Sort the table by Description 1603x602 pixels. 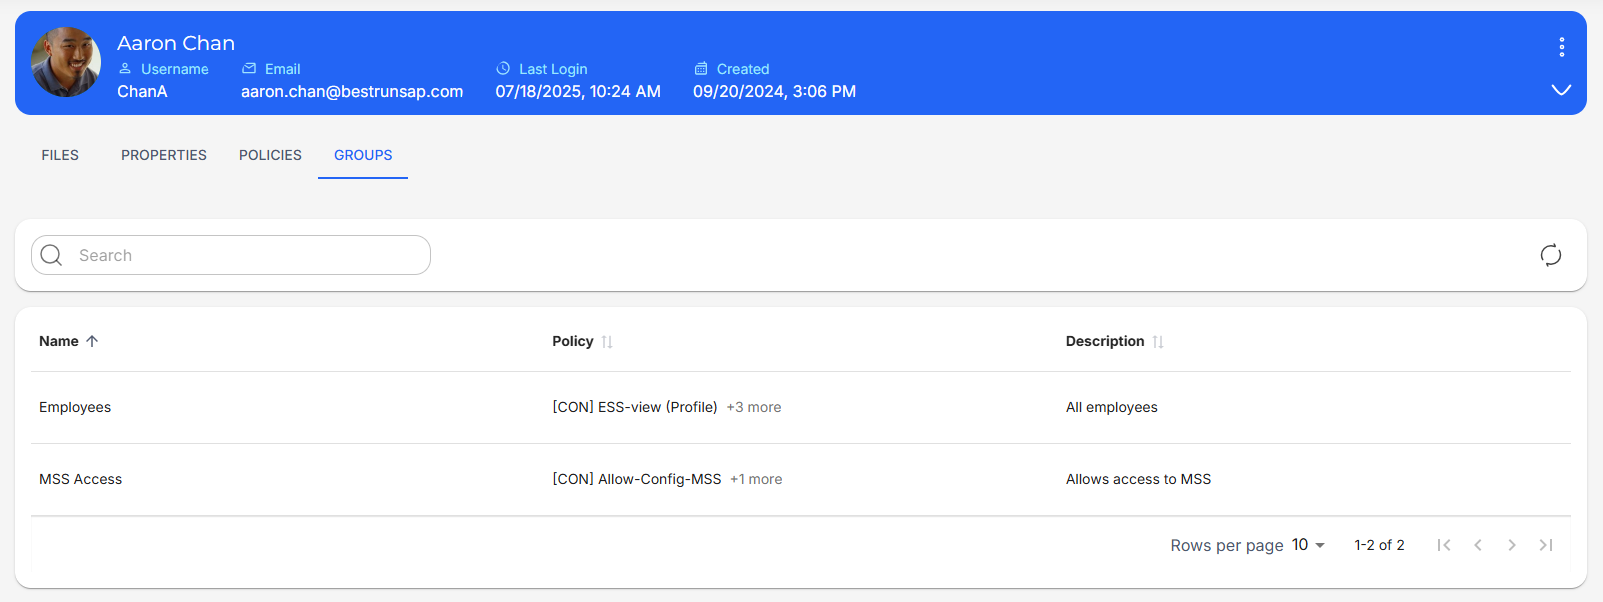(x=1157, y=342)
